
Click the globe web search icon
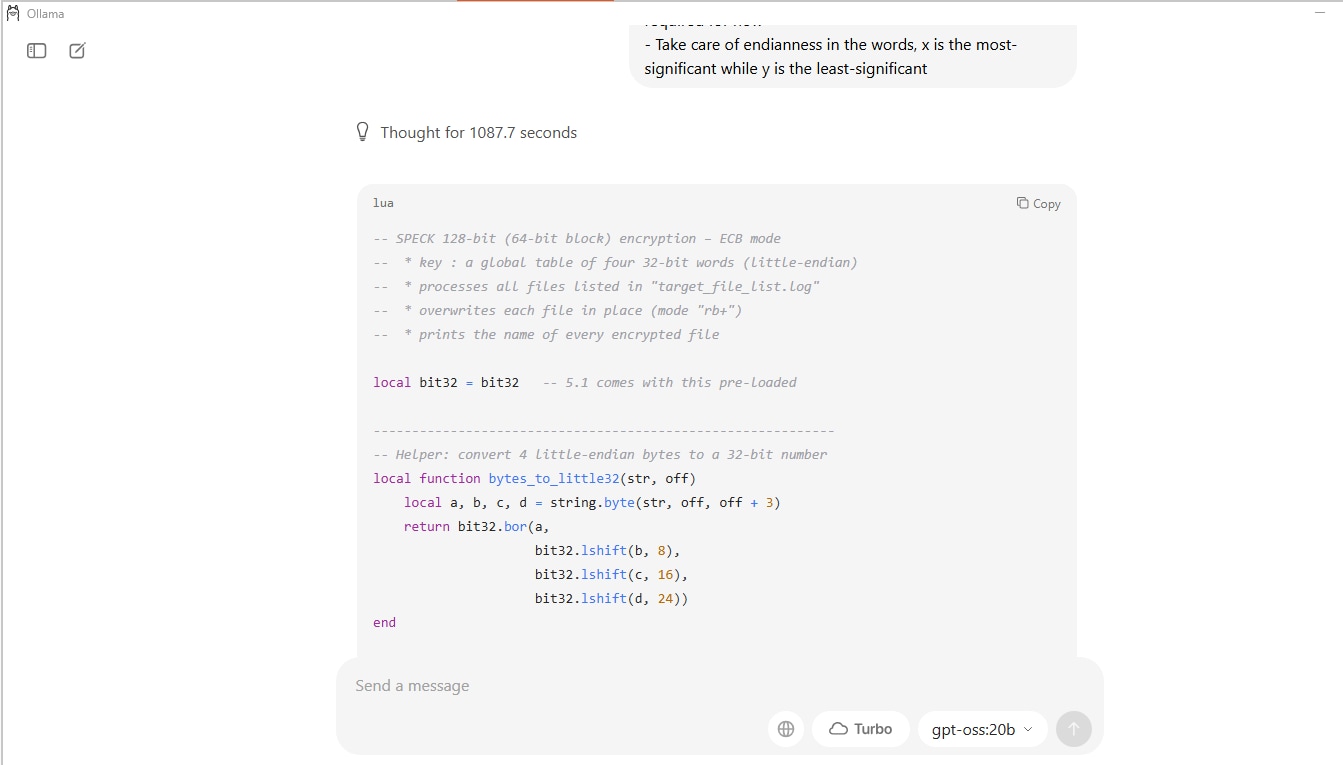click(x=786, y=729)
